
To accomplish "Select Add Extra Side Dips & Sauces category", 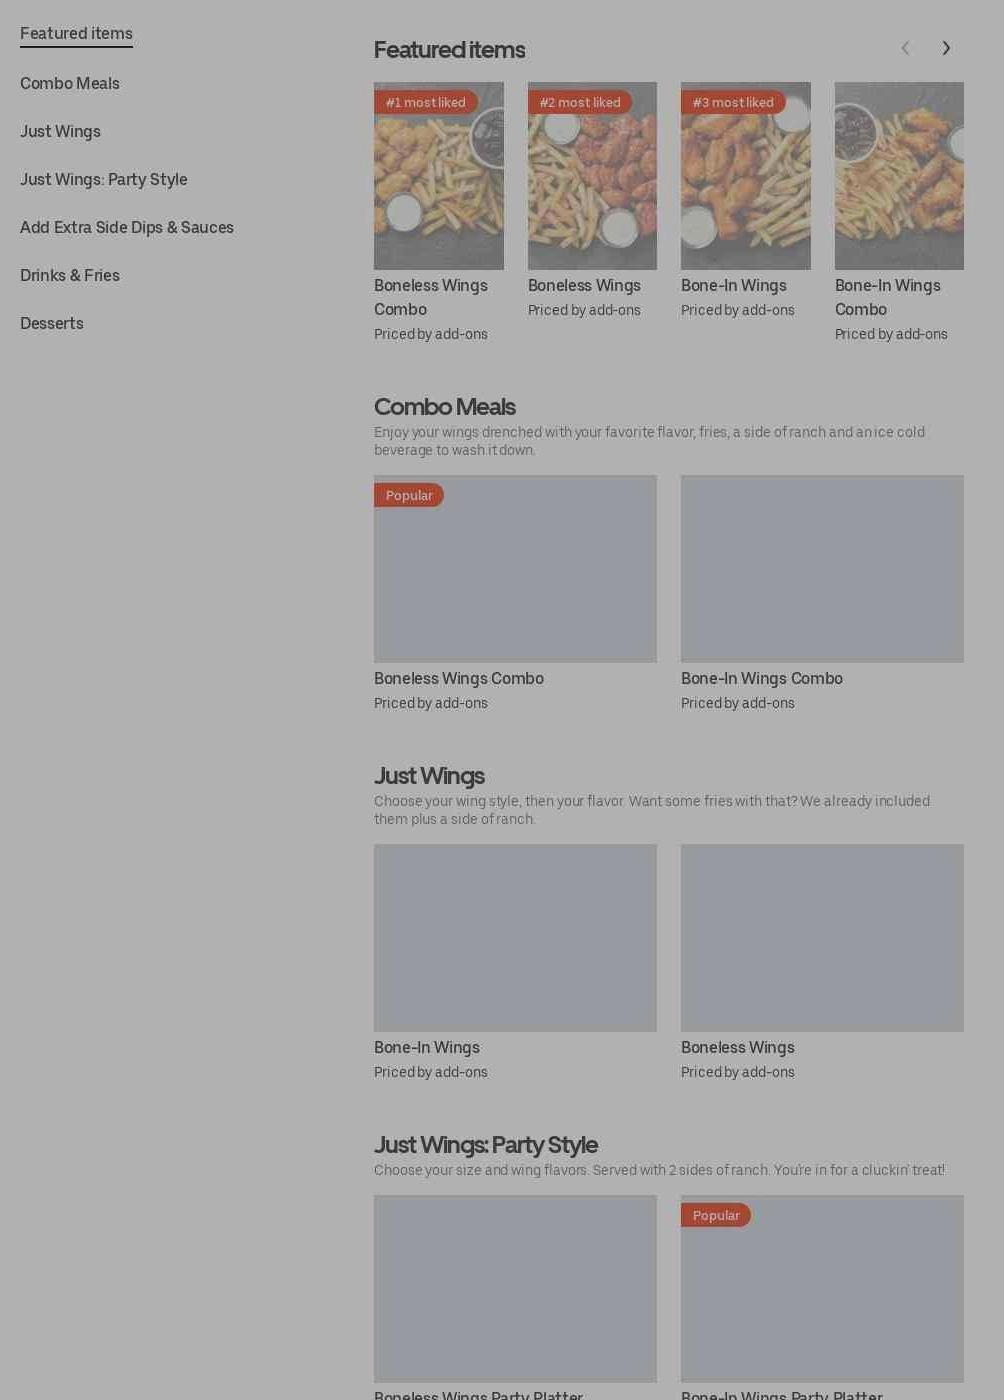I will (127, 227).
